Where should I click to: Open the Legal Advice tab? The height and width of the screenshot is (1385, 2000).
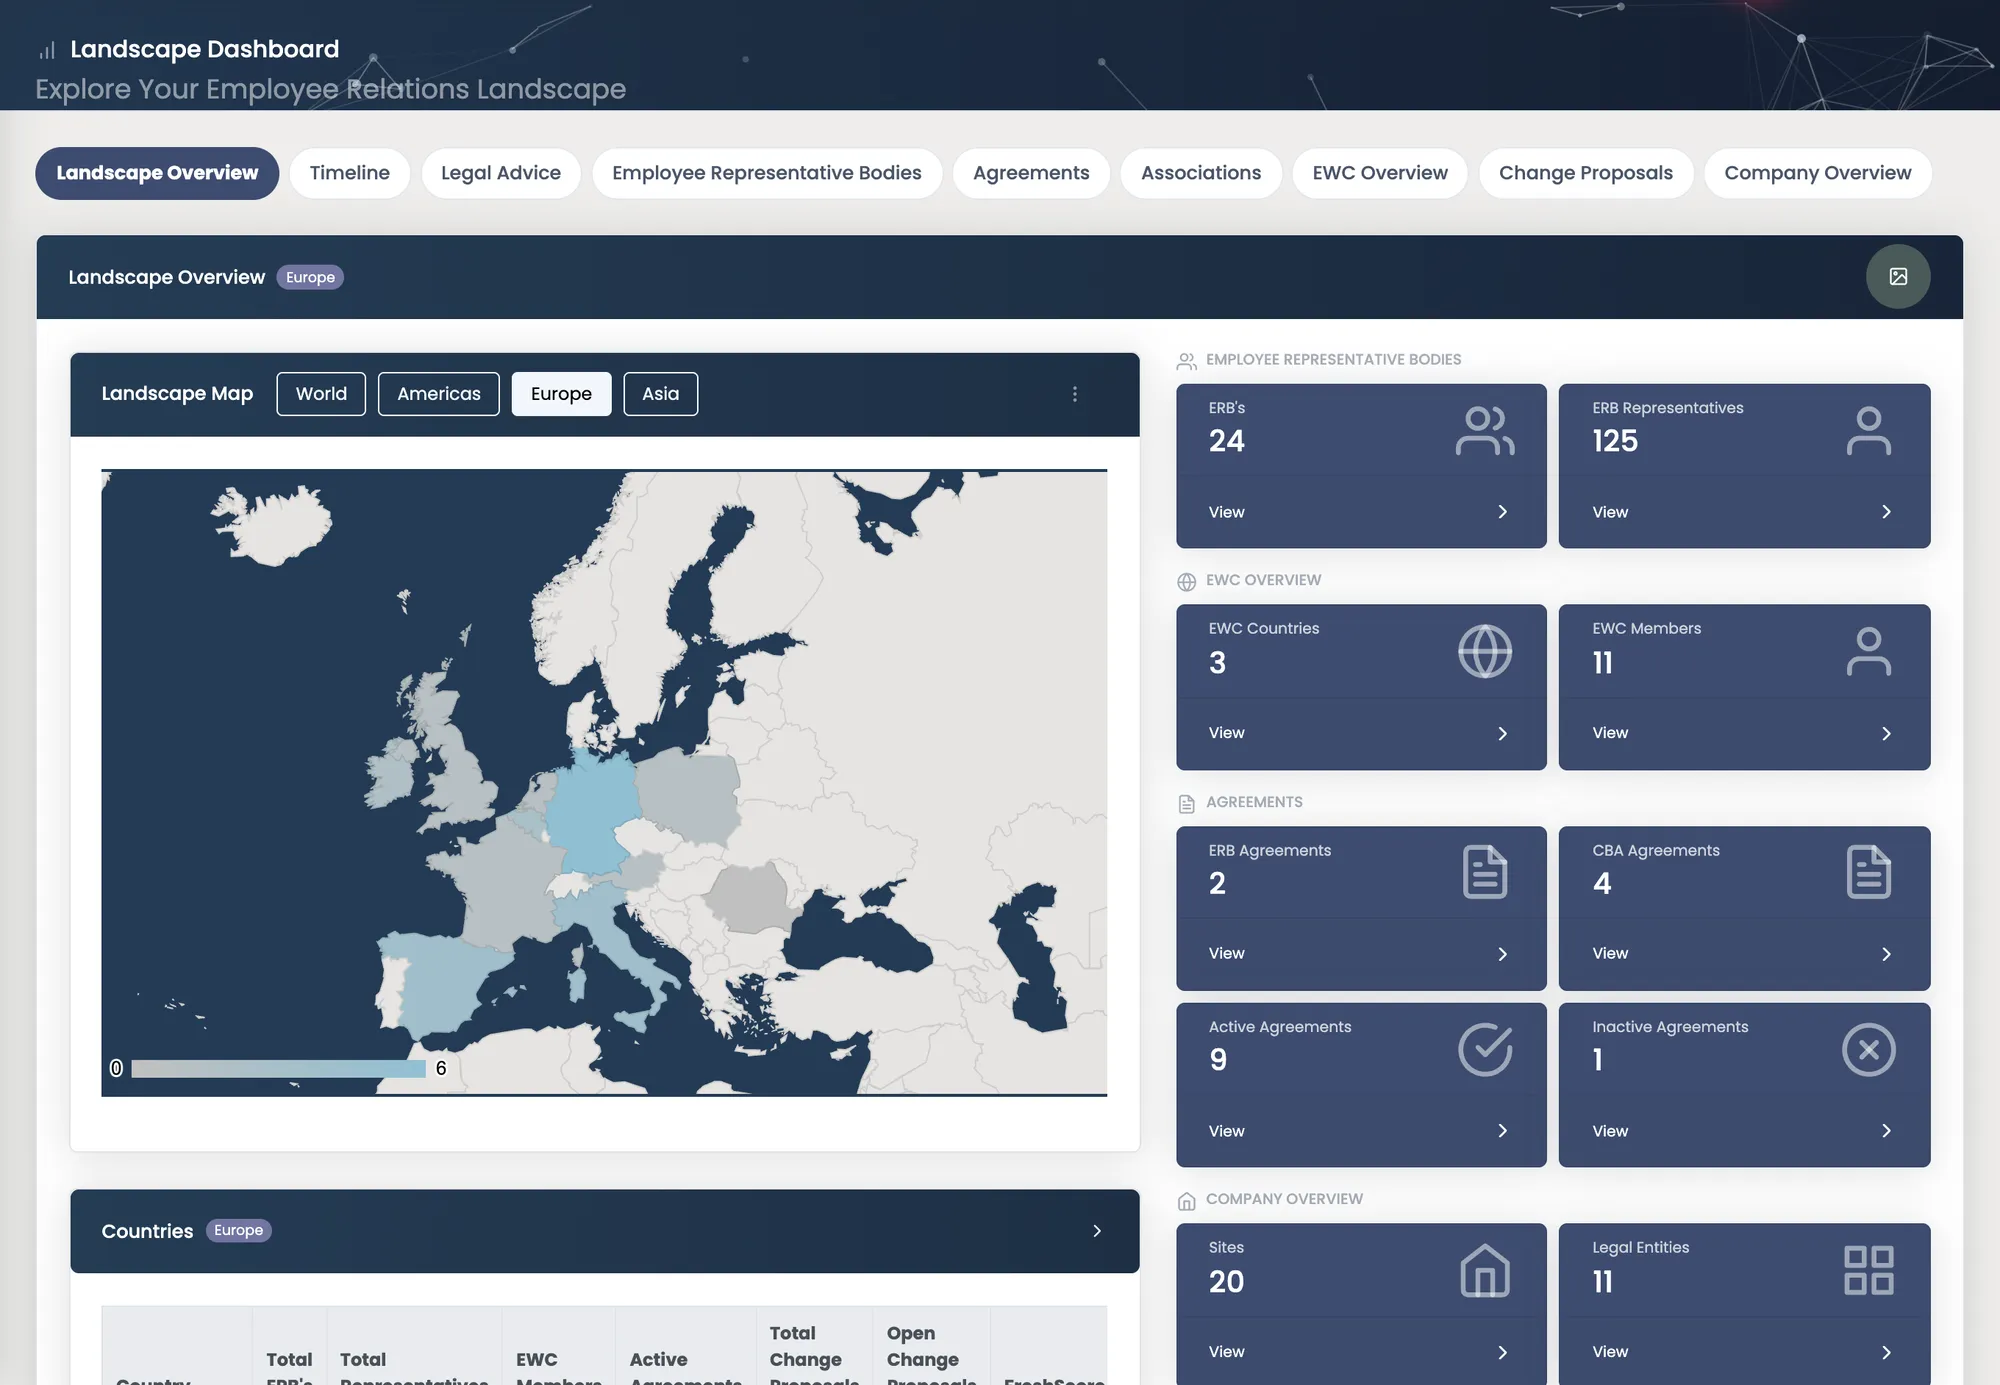[501, 173]
